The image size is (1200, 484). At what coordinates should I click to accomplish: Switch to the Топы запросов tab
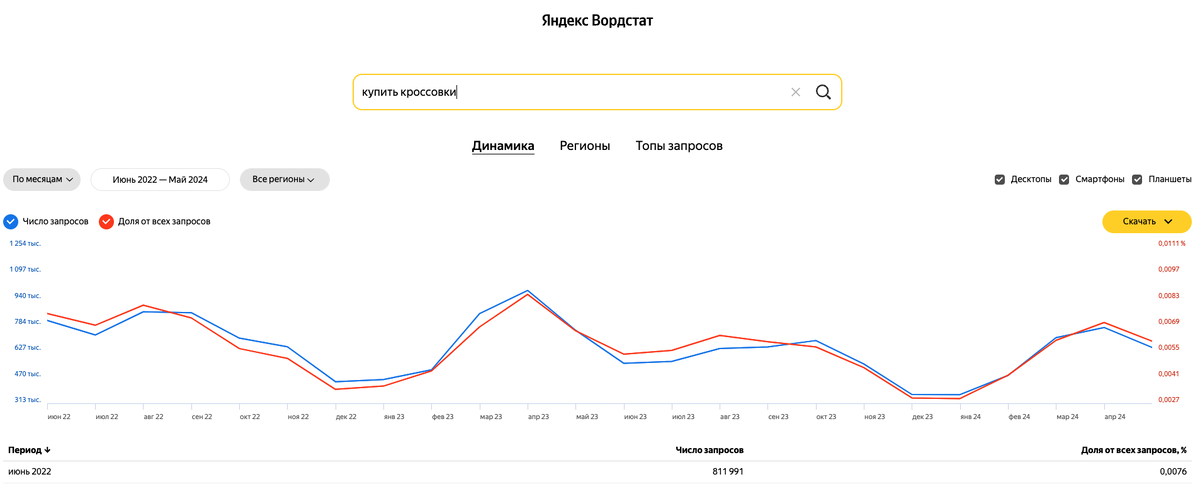679,146
